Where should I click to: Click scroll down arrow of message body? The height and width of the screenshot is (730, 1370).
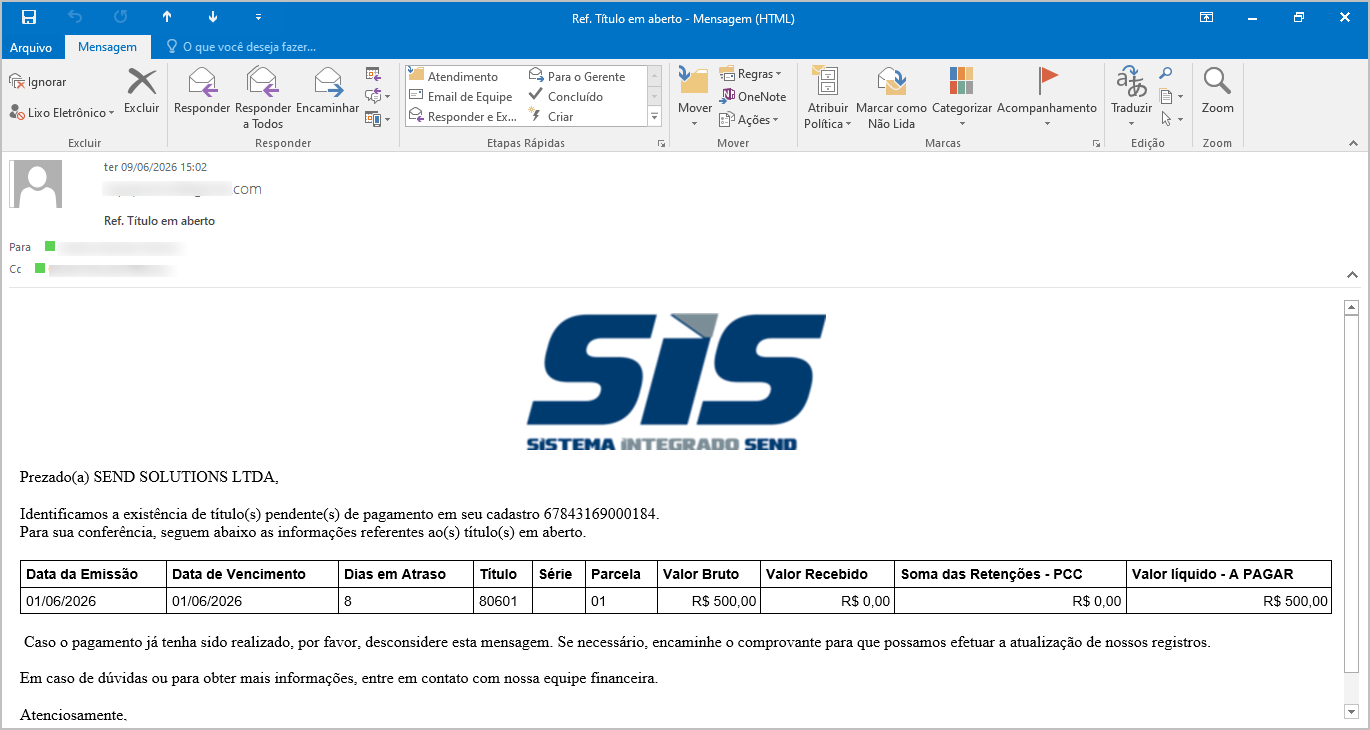click(1352, 711)
